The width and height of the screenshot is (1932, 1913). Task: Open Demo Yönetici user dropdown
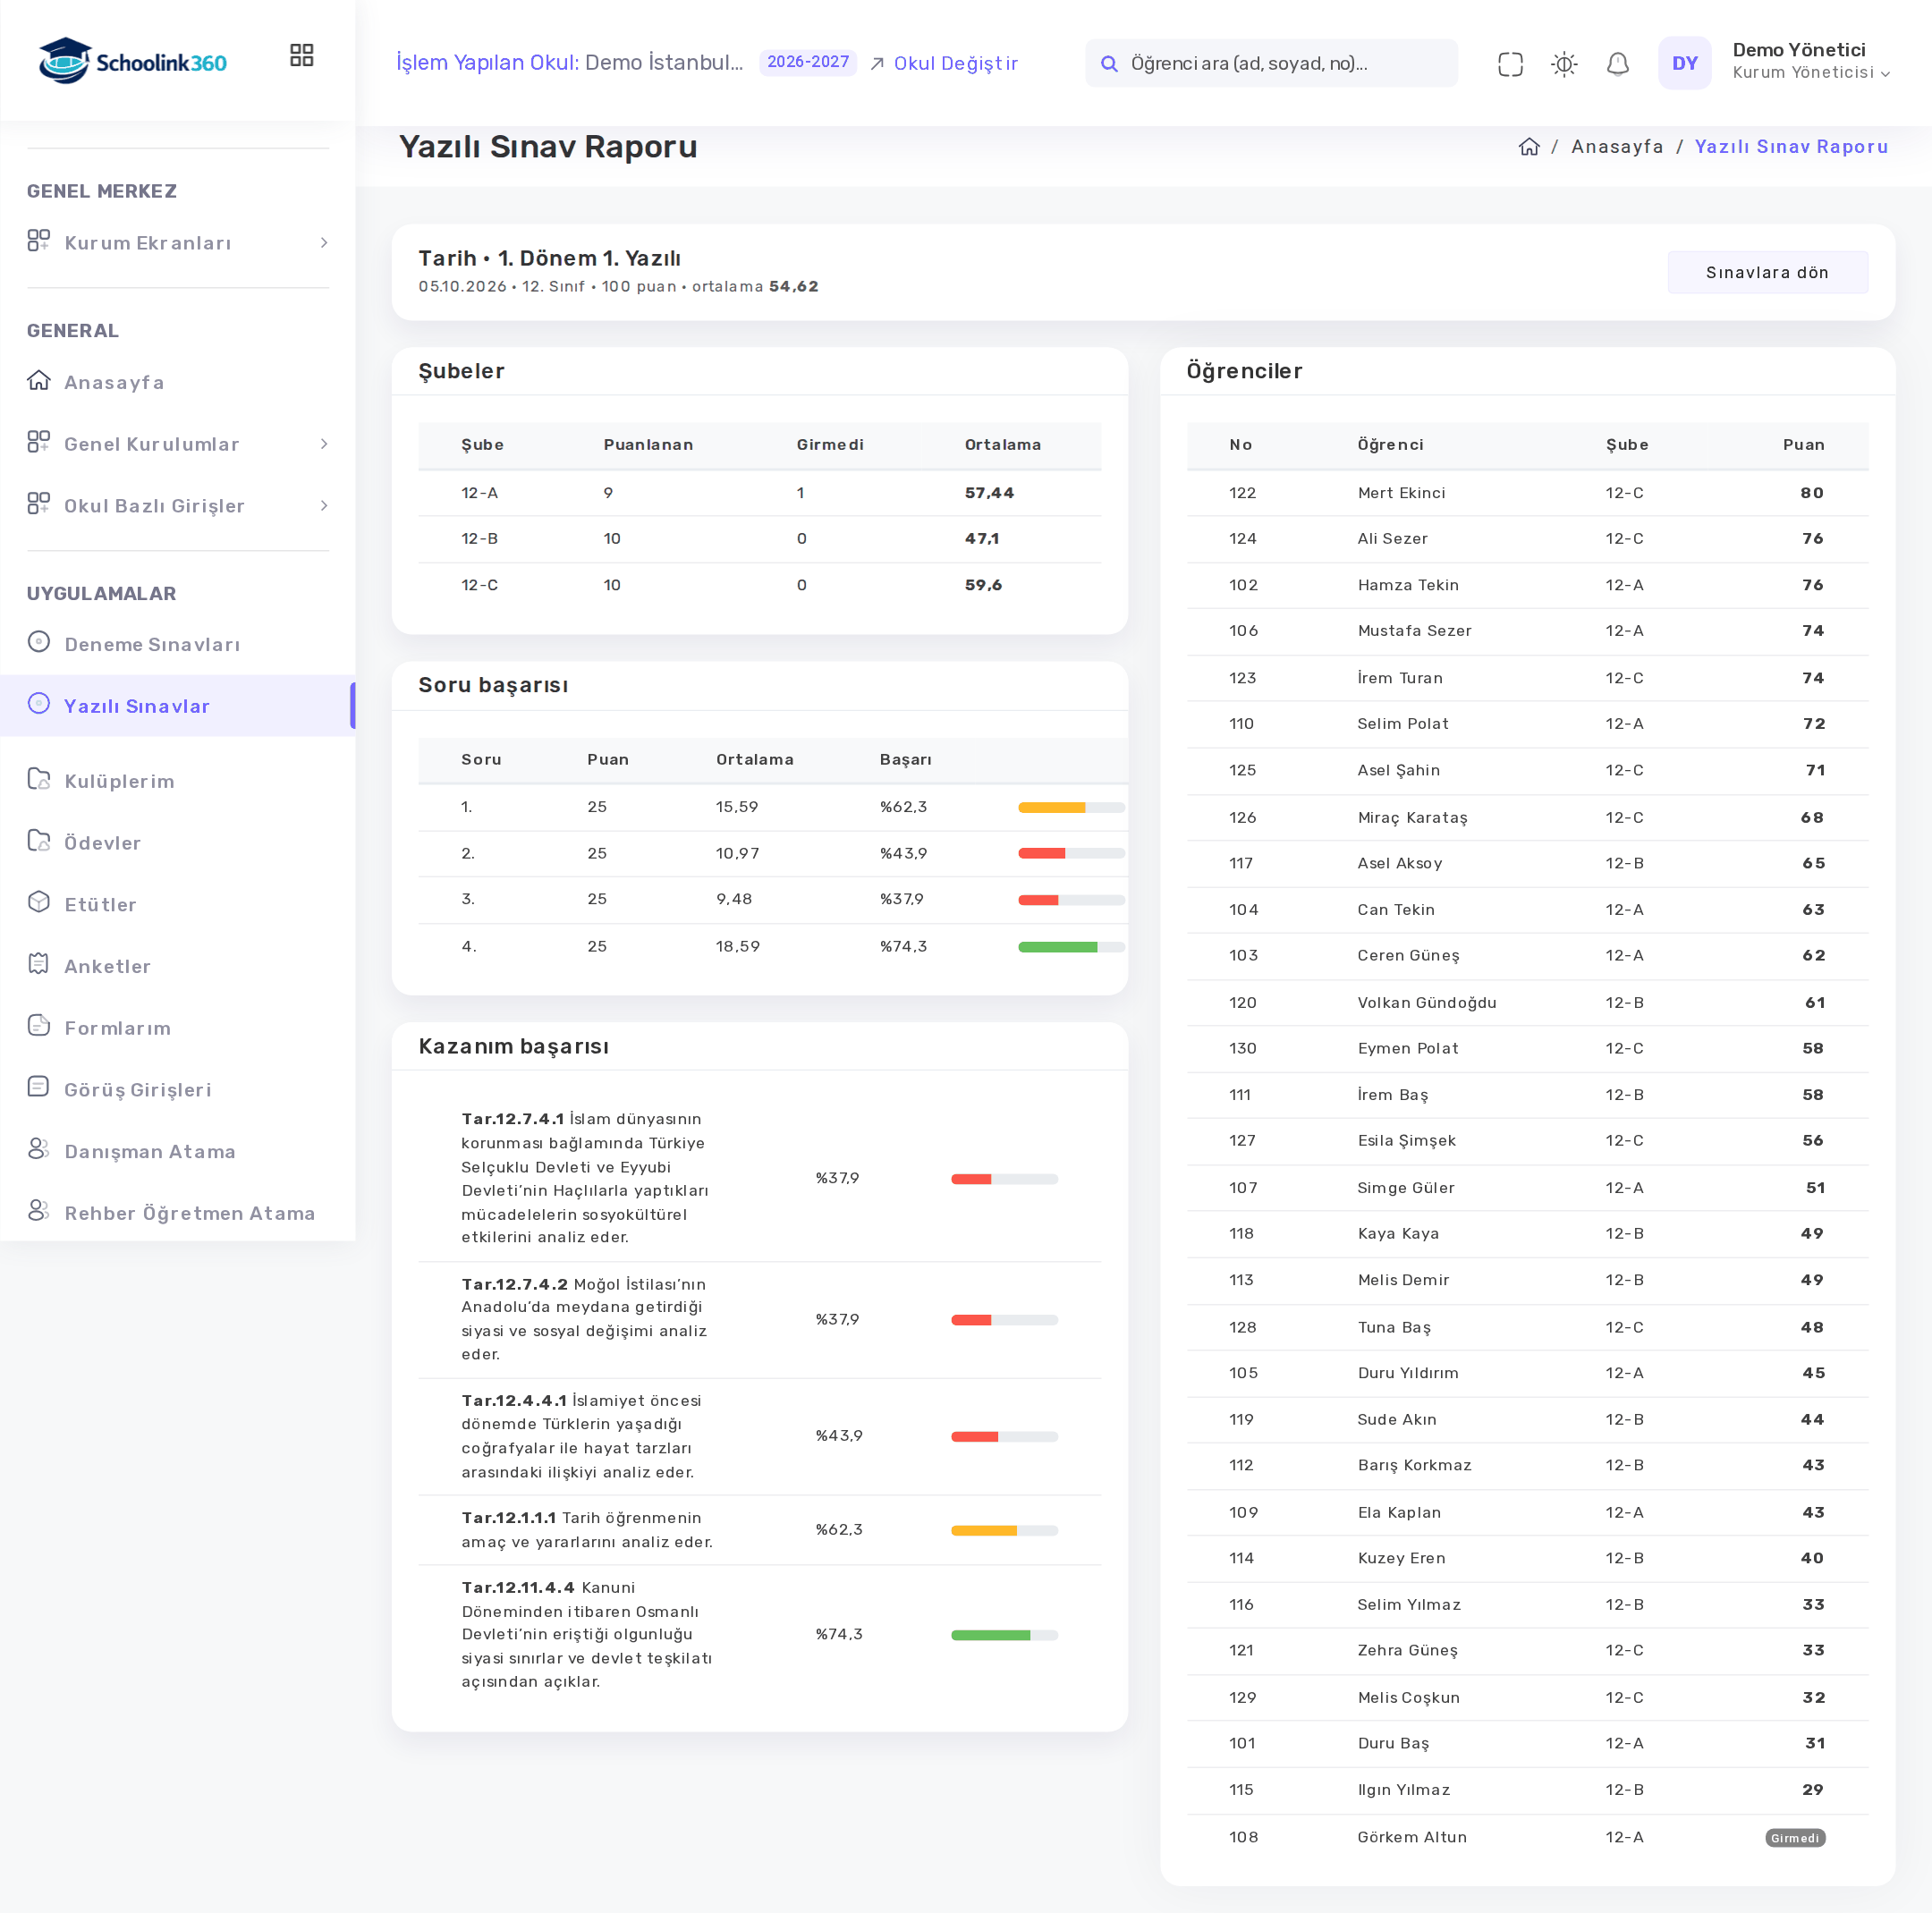point(1810,62)
